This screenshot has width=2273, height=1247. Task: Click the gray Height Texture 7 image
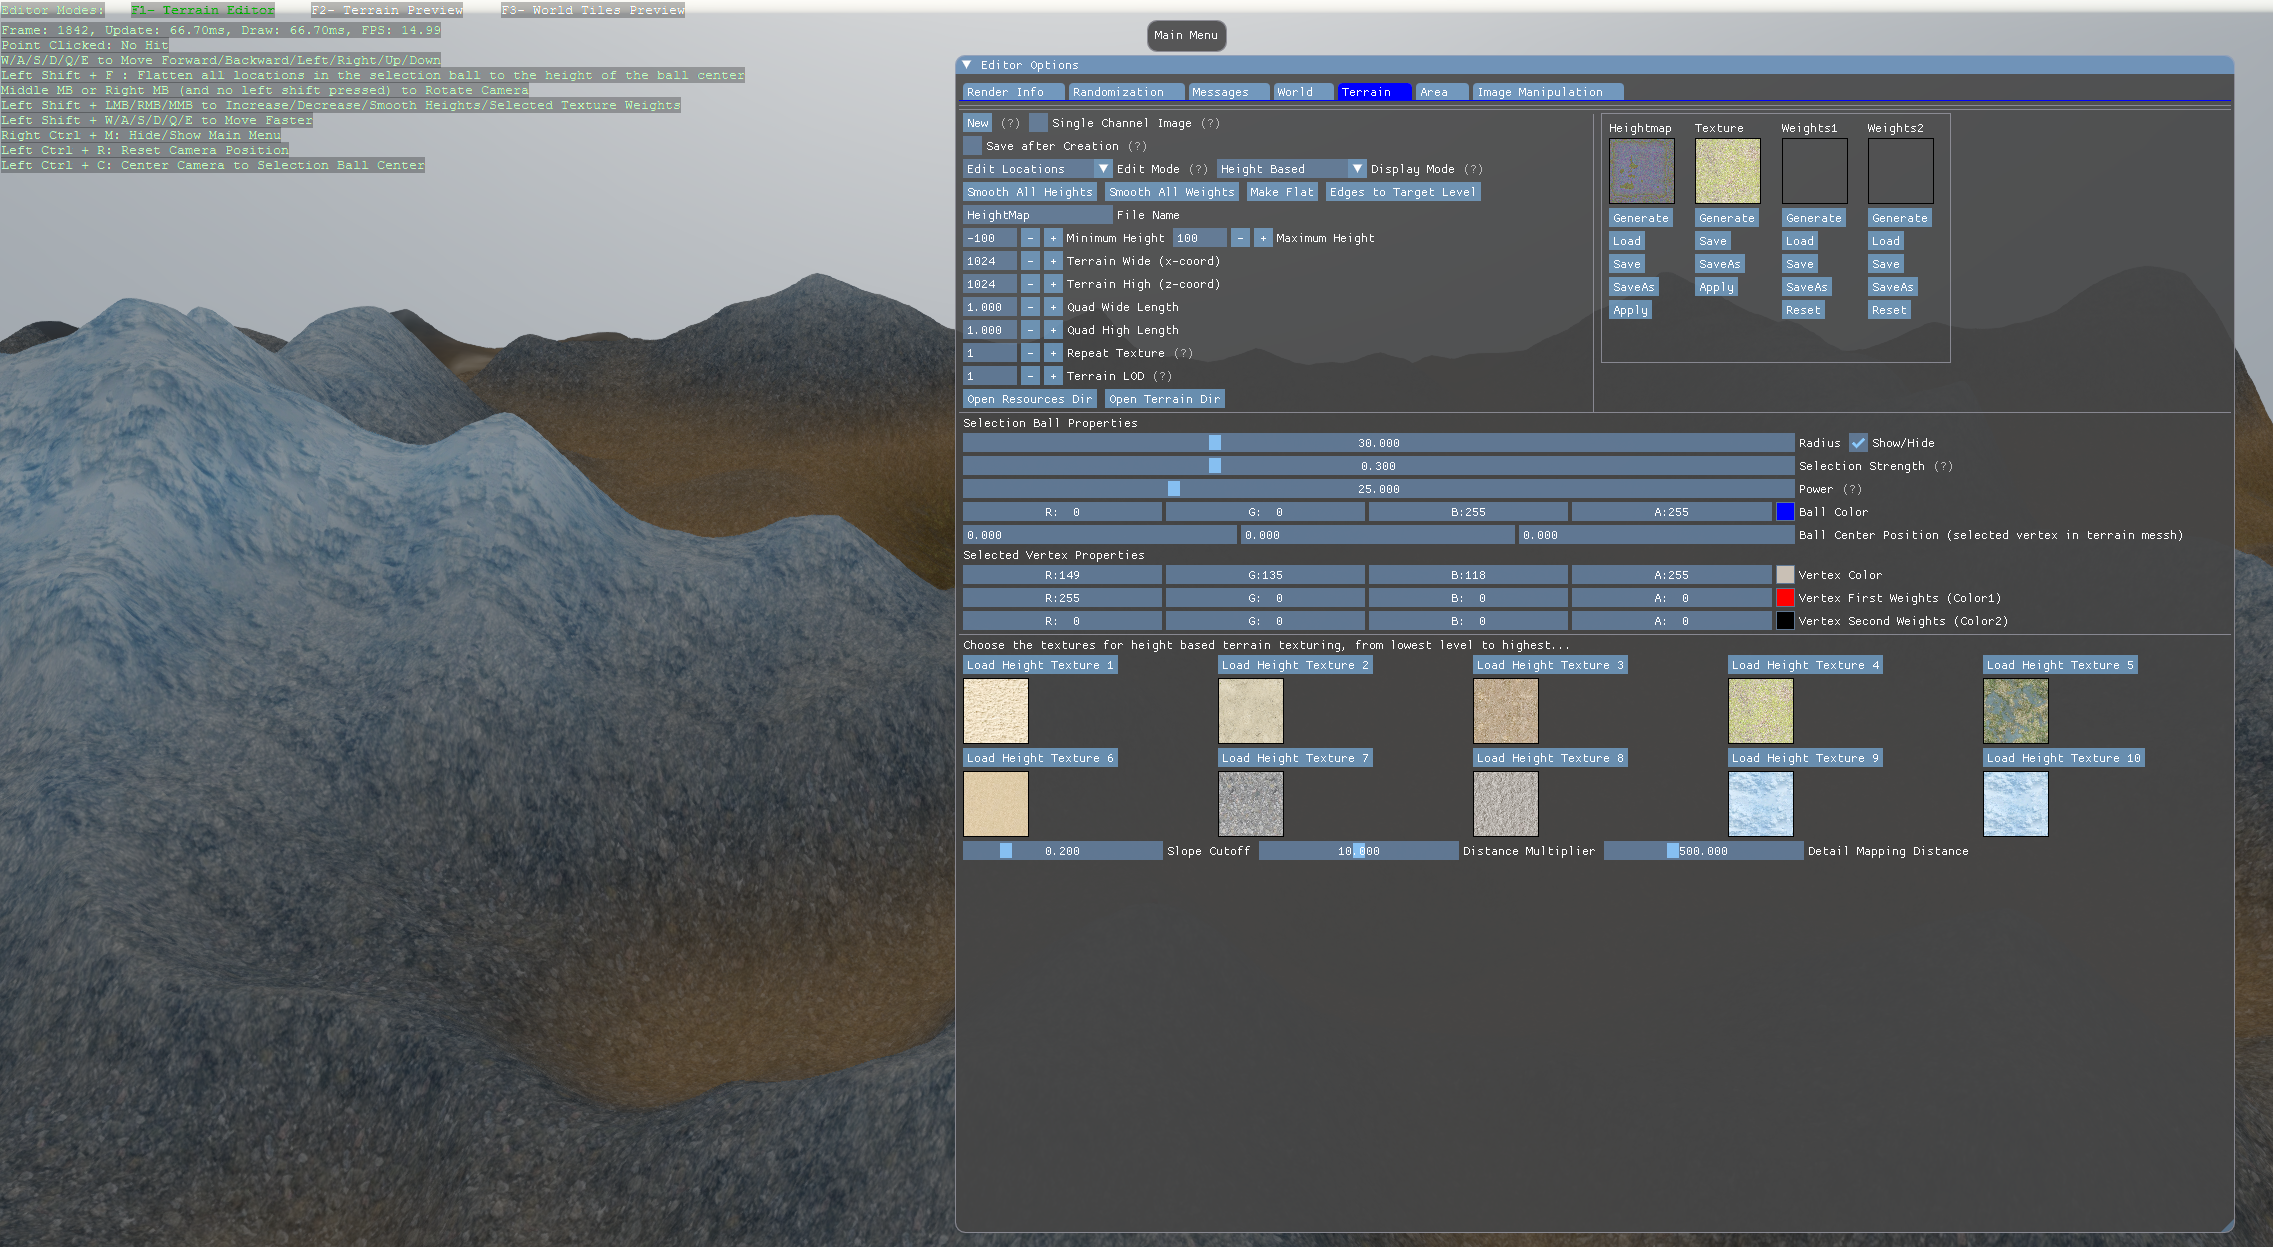(1250, 804)
